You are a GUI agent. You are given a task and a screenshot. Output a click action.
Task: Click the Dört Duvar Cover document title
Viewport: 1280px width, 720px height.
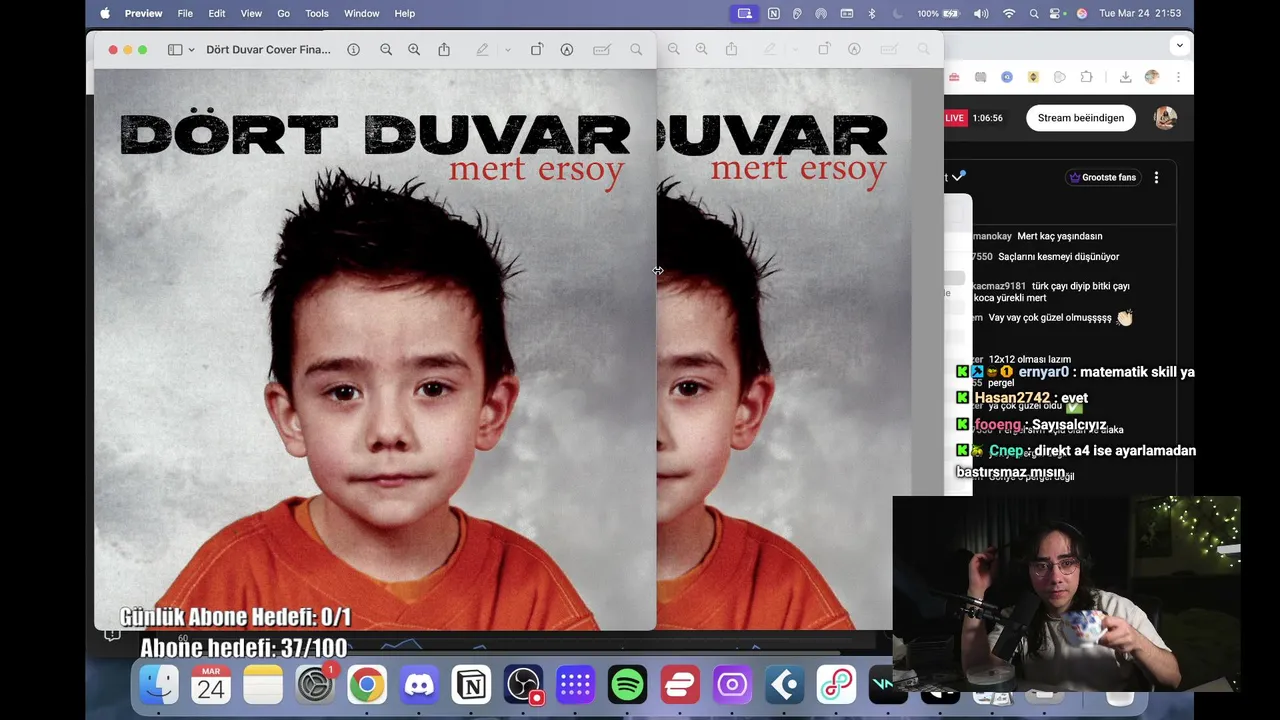click(x=268, y=49)
